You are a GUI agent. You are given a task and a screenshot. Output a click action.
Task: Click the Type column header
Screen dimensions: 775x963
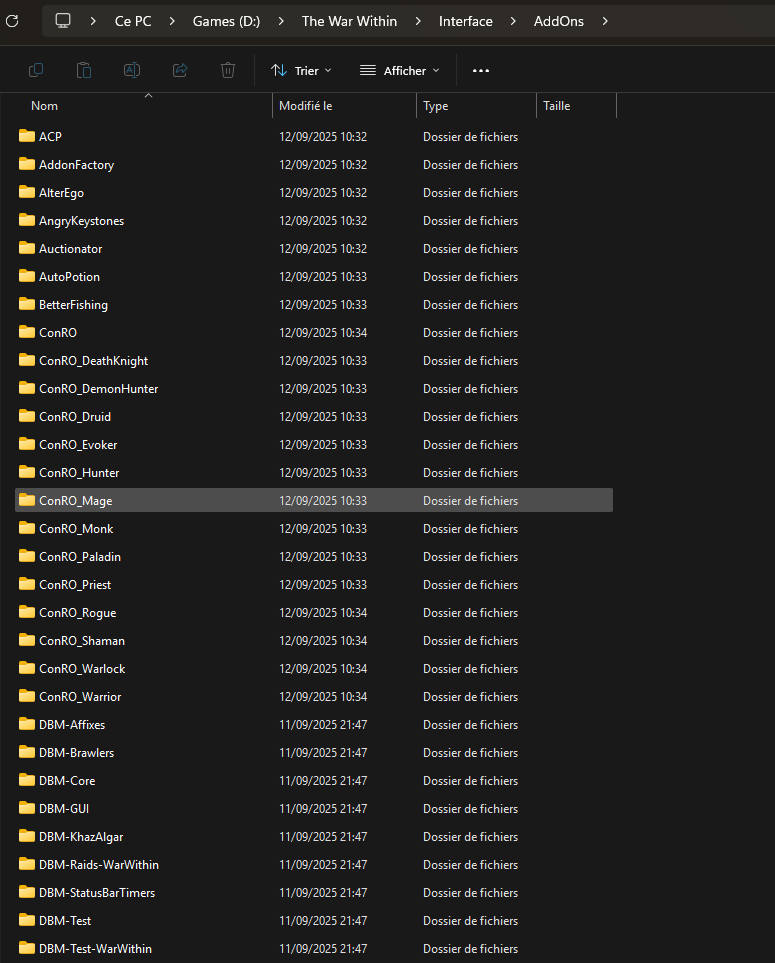click(436, 106)
